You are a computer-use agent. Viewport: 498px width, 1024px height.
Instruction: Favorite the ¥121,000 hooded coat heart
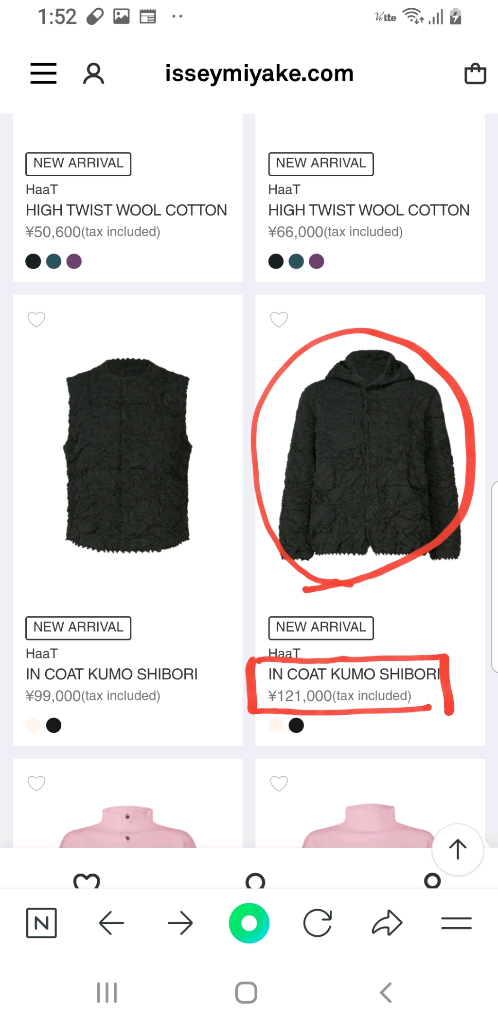(279, 319)
